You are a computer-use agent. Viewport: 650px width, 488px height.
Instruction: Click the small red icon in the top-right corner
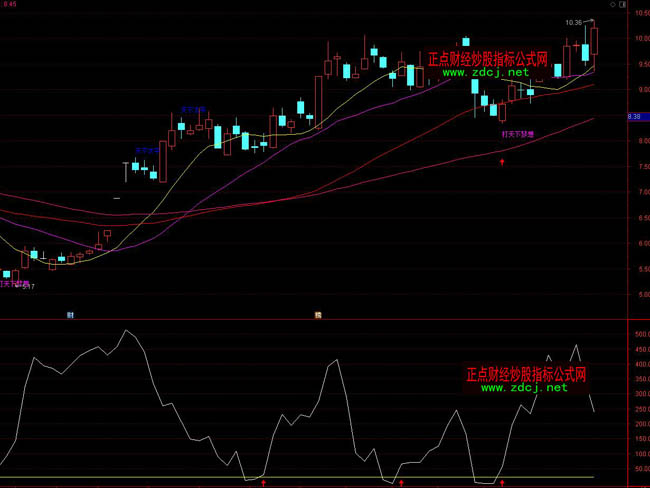(x=625, y=4)
